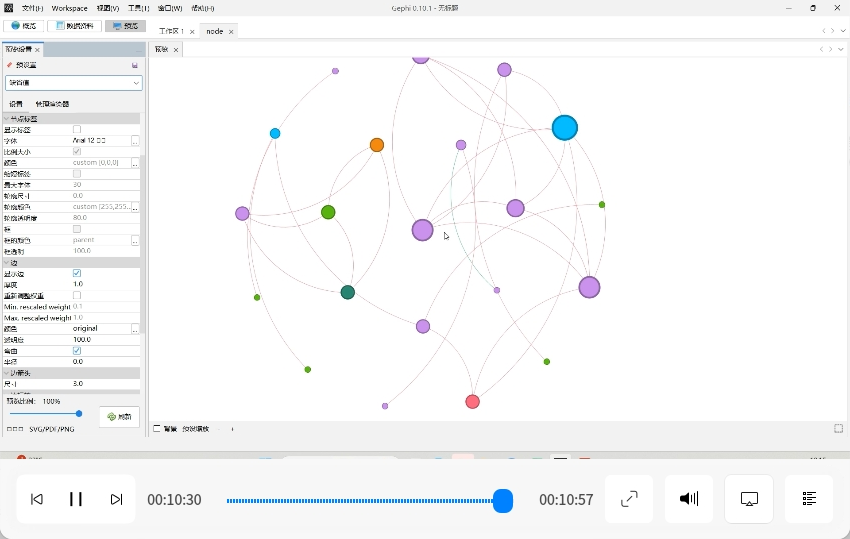Open the playlist icon in video player

click(809, 499)
